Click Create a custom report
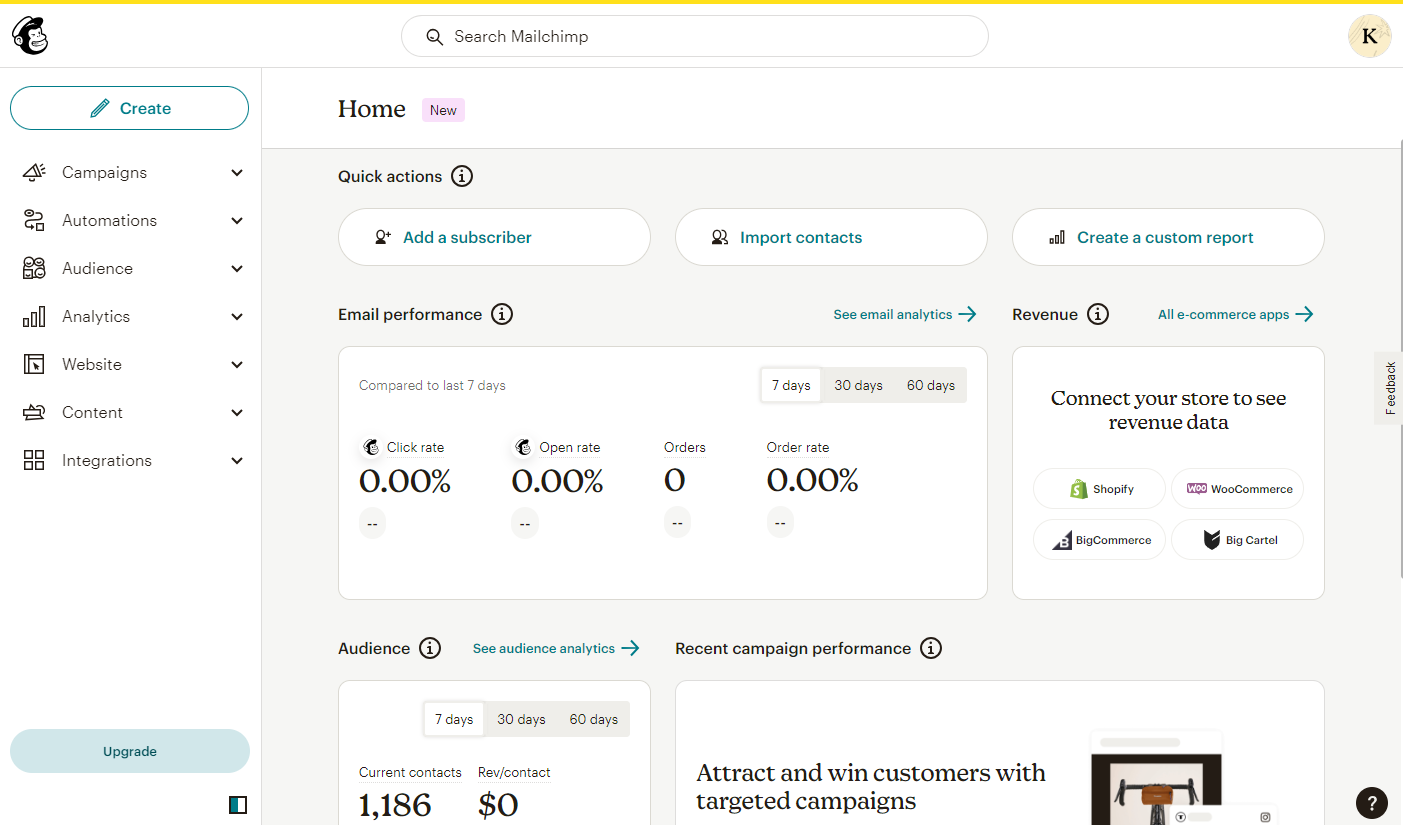The height and width of the screenshot is (825, 1403). click(x=1168, y=237)
